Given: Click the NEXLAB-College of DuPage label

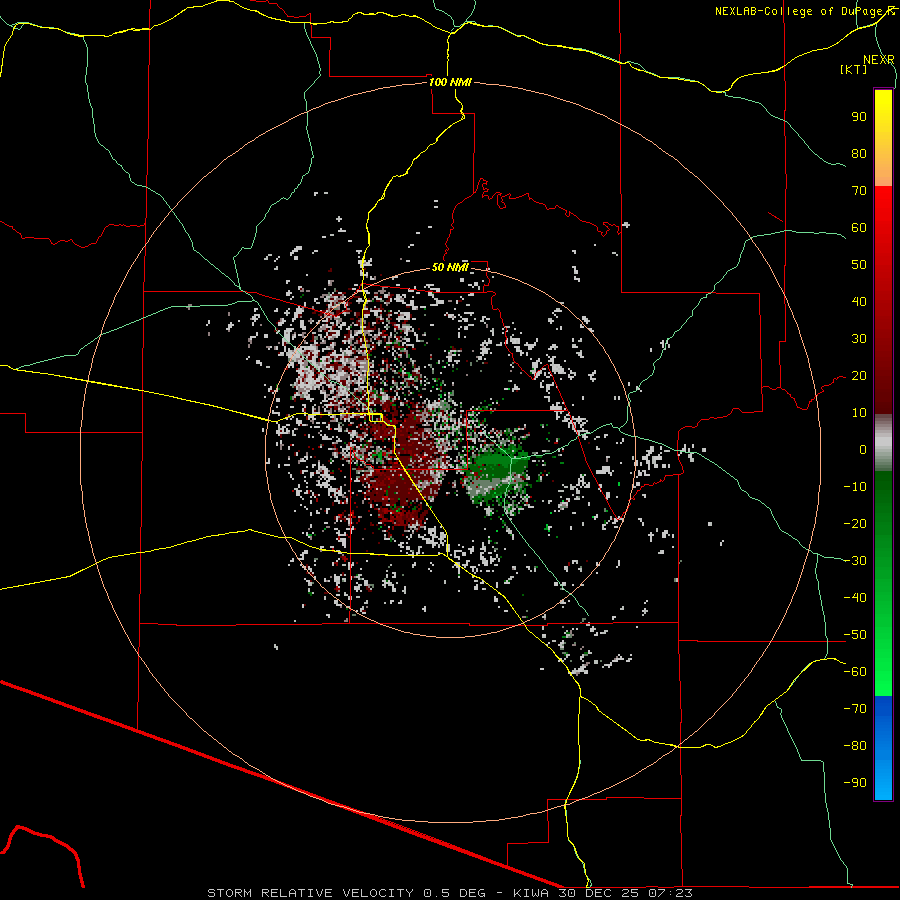Looking at the screenshot, I should tap(804, 11).
